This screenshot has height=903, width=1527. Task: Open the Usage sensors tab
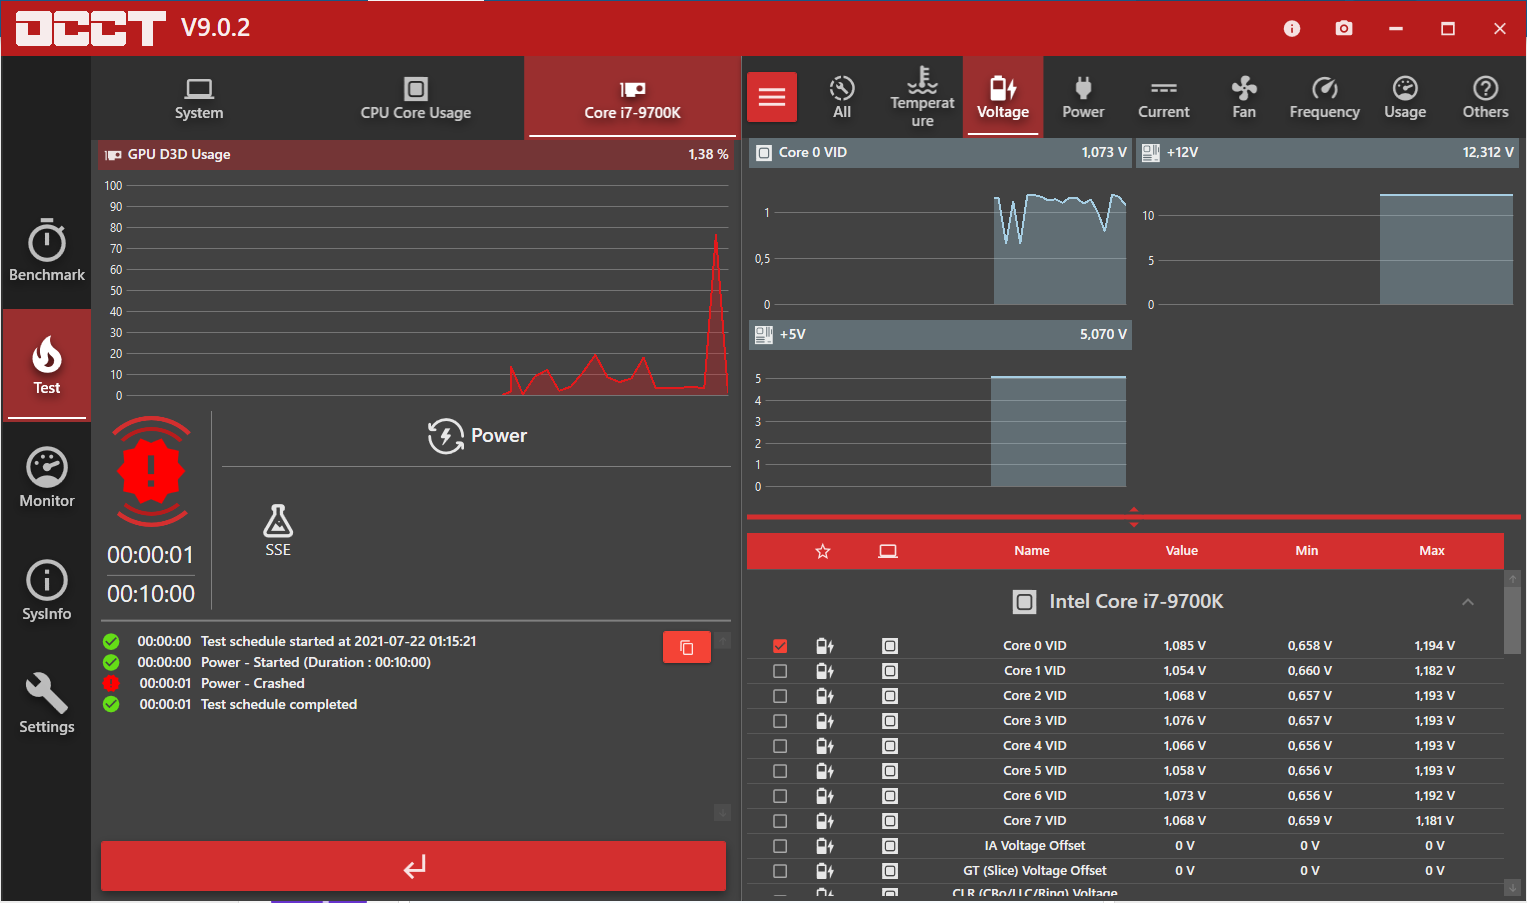point(1405,97)
